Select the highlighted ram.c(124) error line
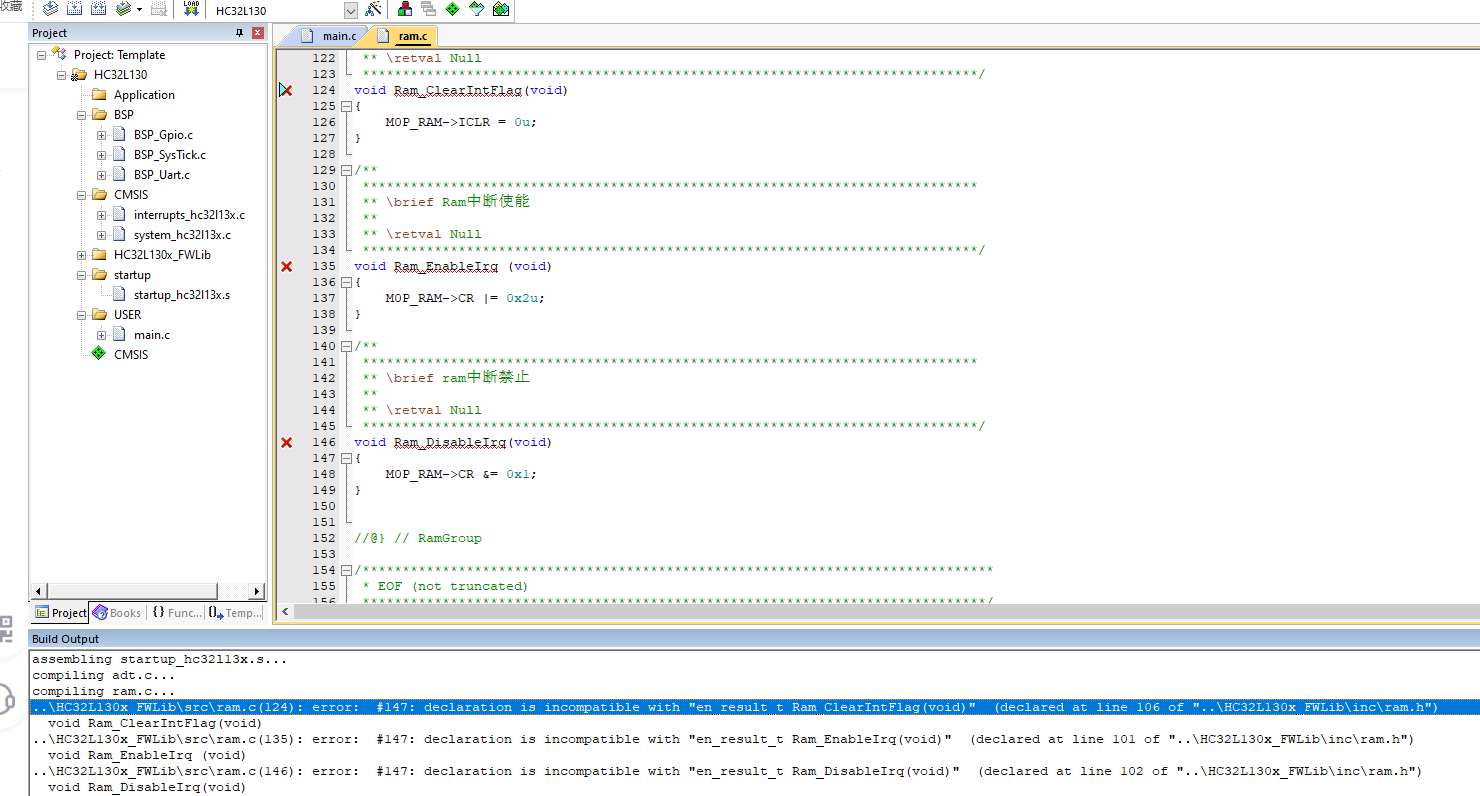1480x796 pixels. [x=755, y=707]
